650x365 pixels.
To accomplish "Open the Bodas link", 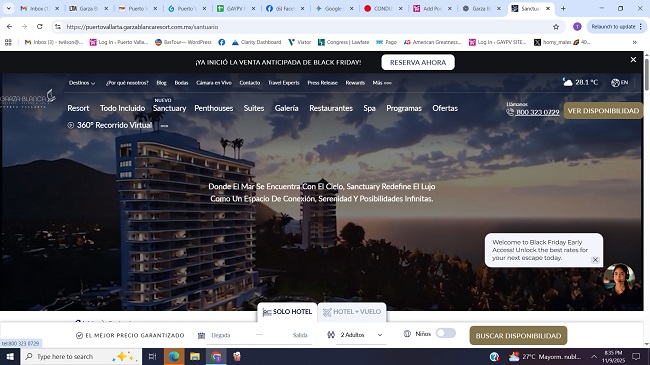I will coord(181,83).
